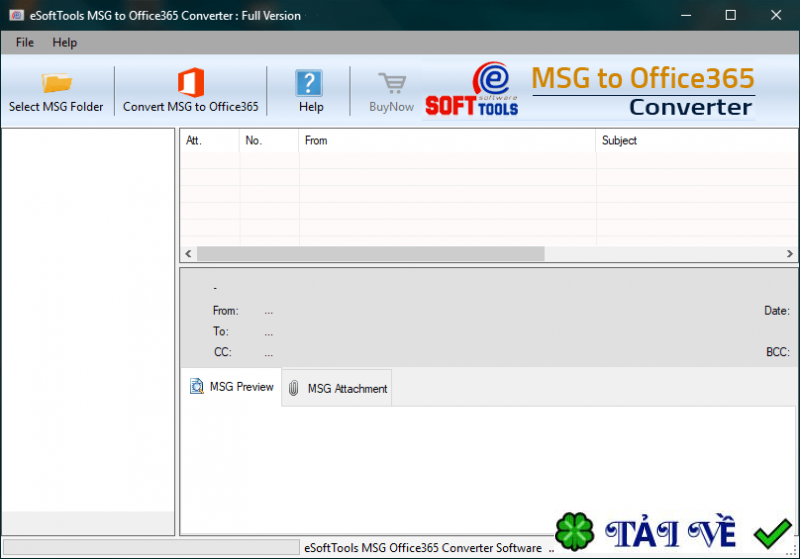The height and width of the screenshot is (559, 800).
Task: Click the Convert MSG to Office365 icon
Action: click(x=191, y=82)
